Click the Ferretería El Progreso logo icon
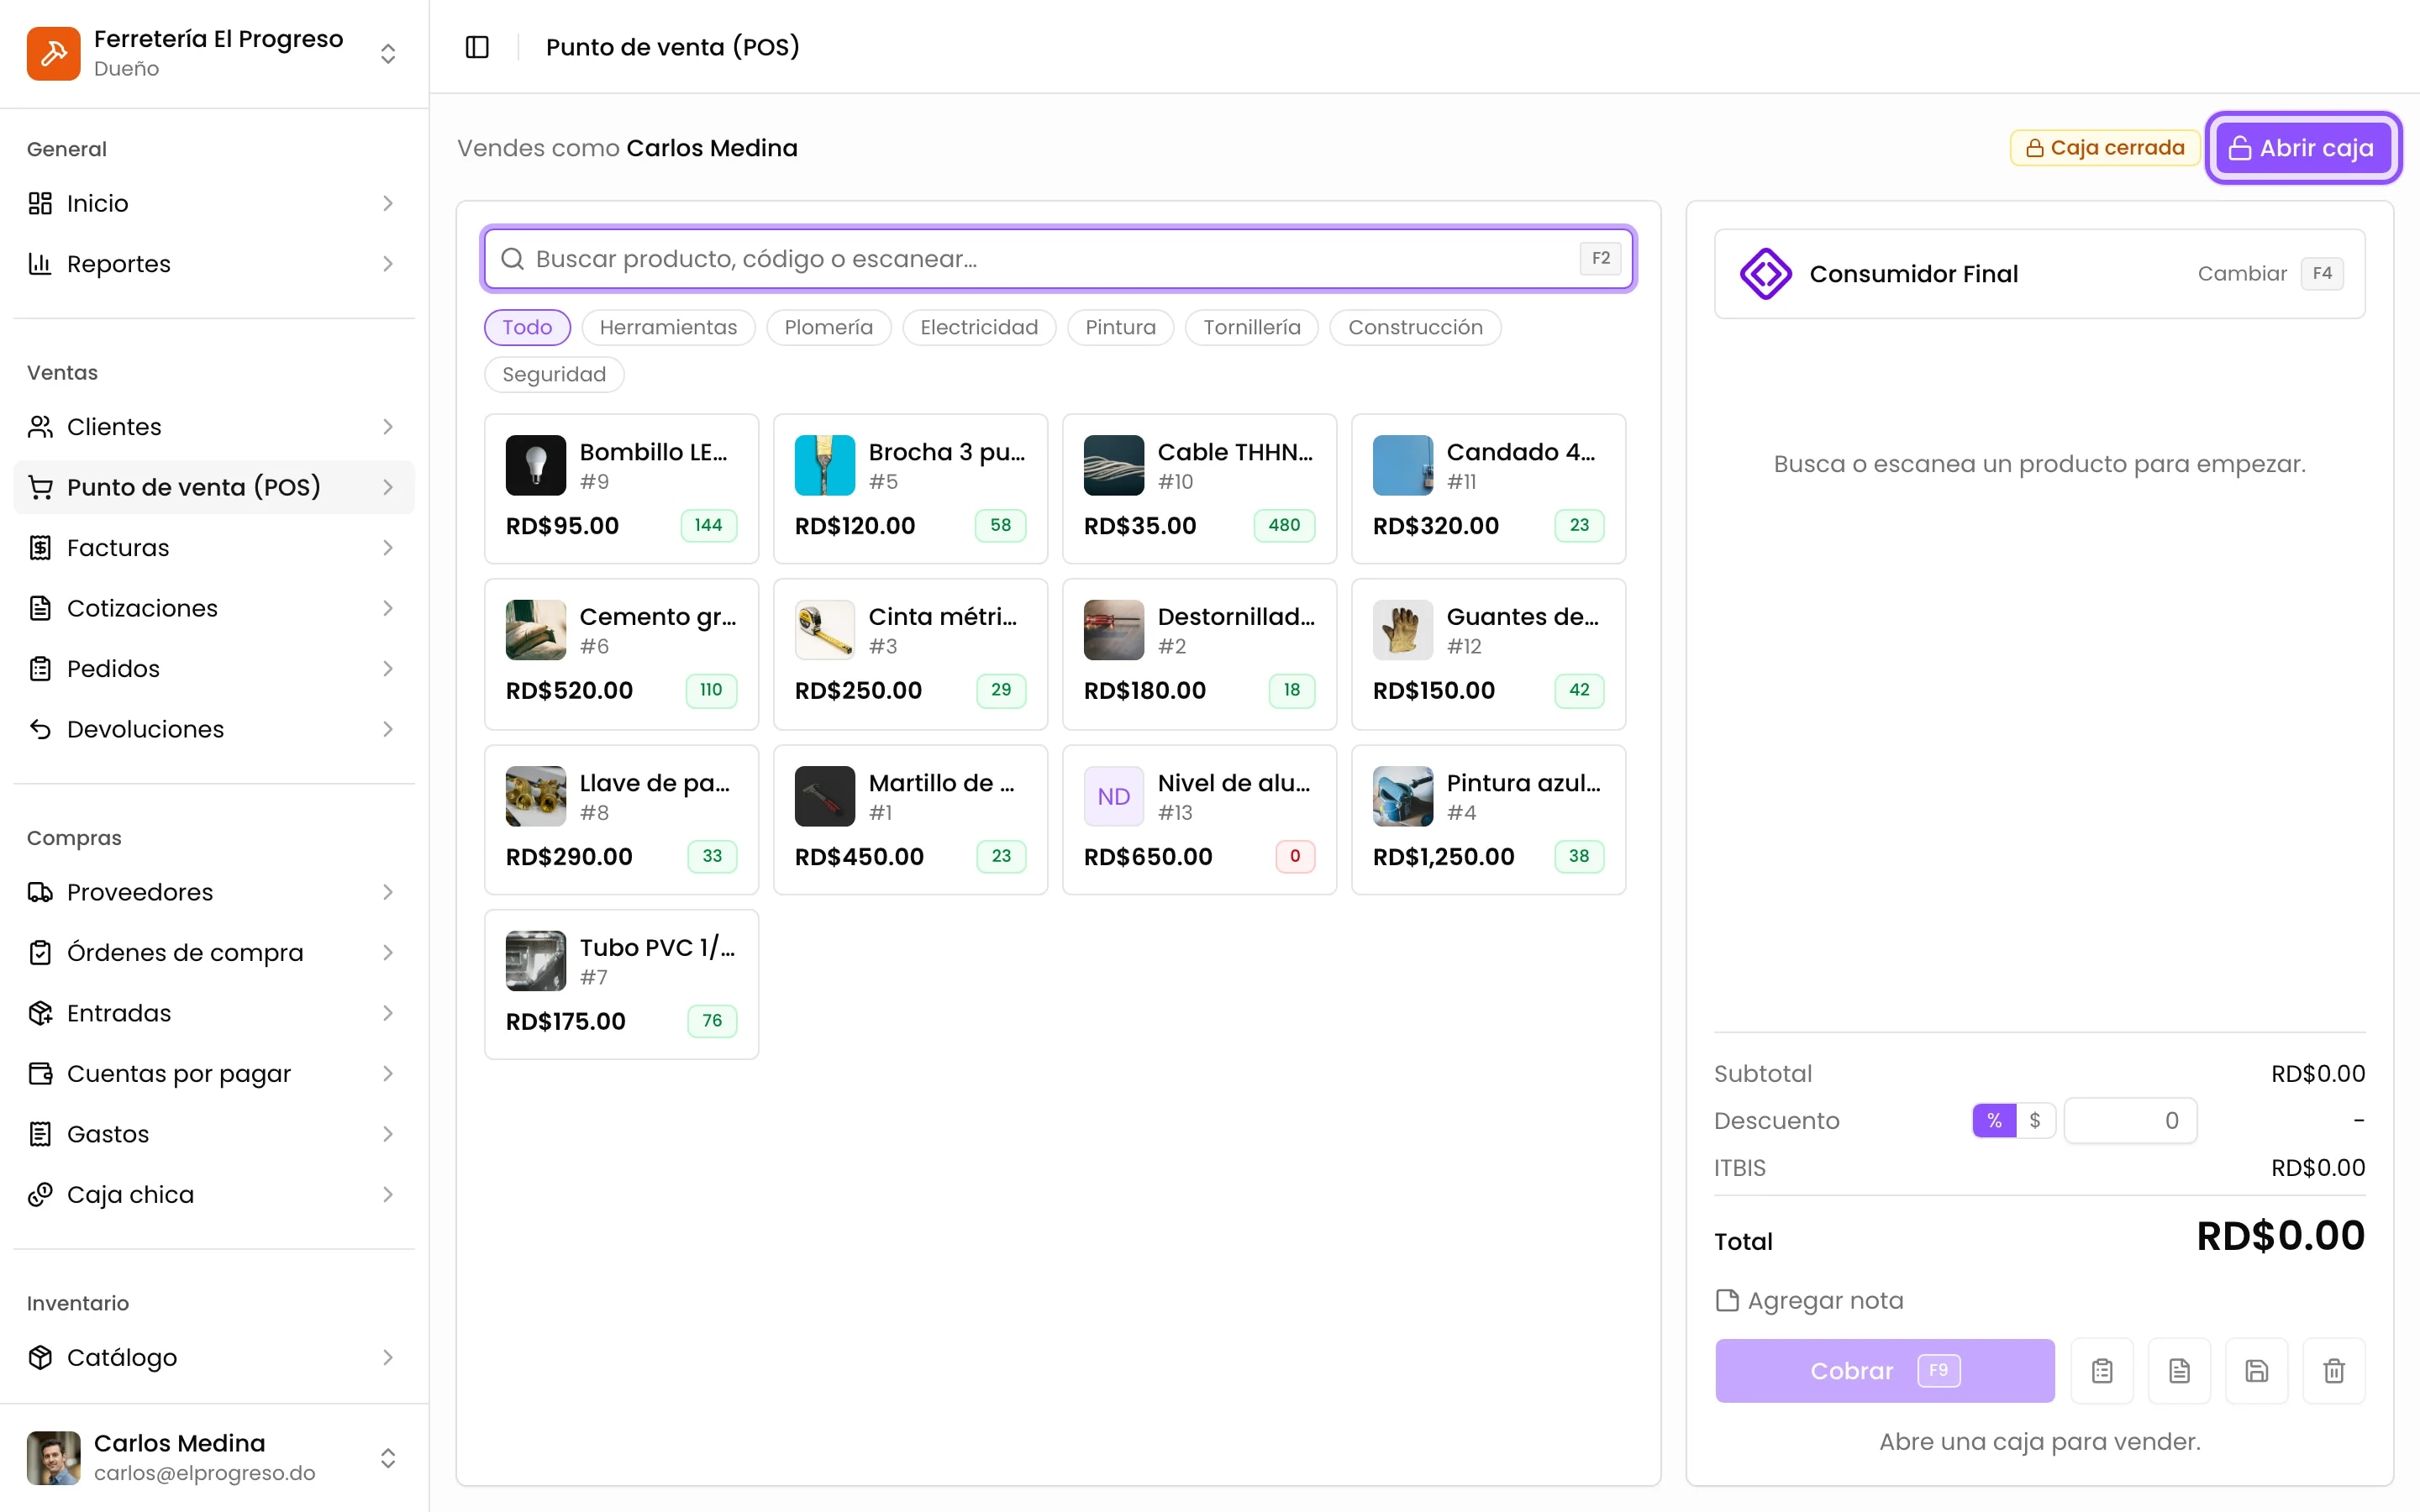Screen dimensions: 2420x1512 pos(53,53)
